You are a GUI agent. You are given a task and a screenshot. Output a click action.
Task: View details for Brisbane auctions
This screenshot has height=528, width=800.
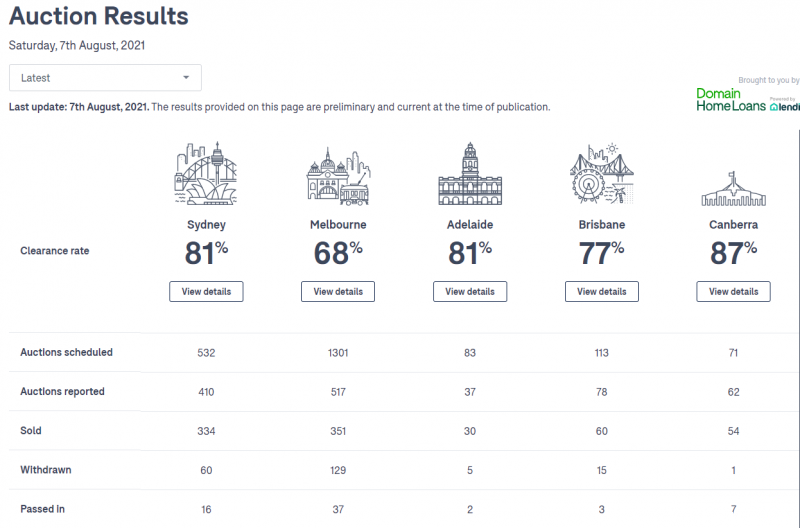[x=602, y=291]
